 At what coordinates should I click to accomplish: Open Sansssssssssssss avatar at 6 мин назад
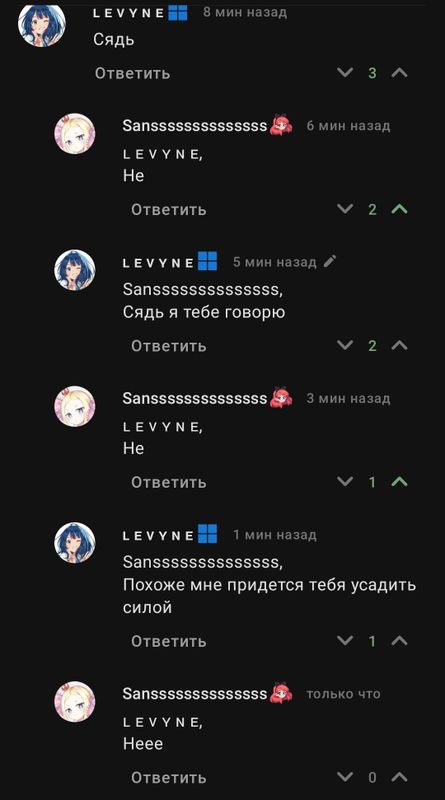pyautogui.click(x=75, y=134)
